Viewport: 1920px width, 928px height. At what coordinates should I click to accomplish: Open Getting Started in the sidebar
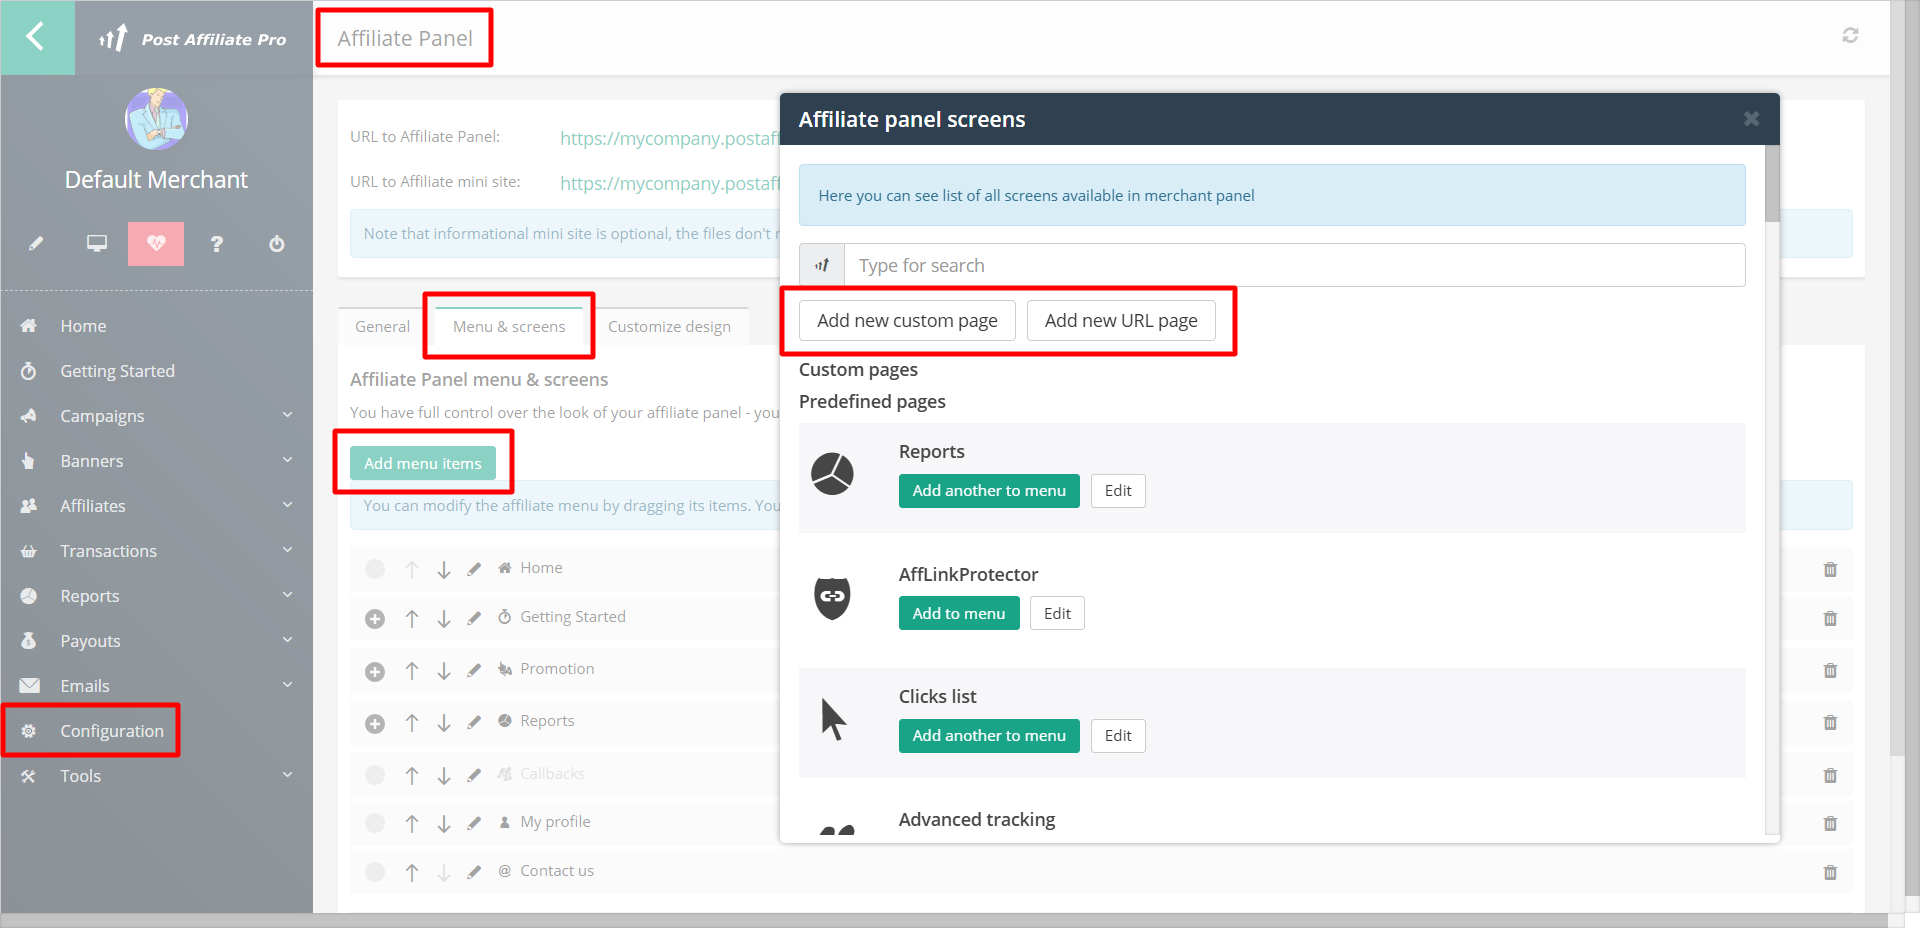(x=117, y=371)
